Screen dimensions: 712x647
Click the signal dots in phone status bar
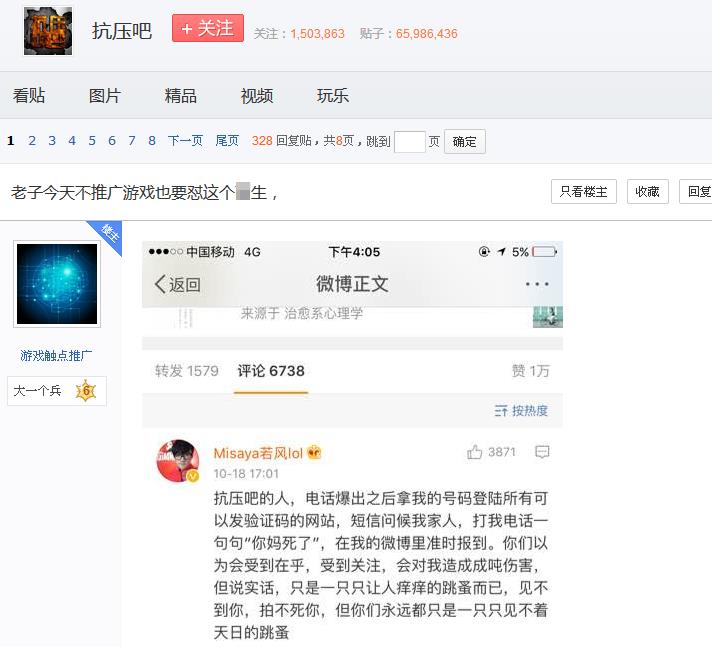click(166, 252)
